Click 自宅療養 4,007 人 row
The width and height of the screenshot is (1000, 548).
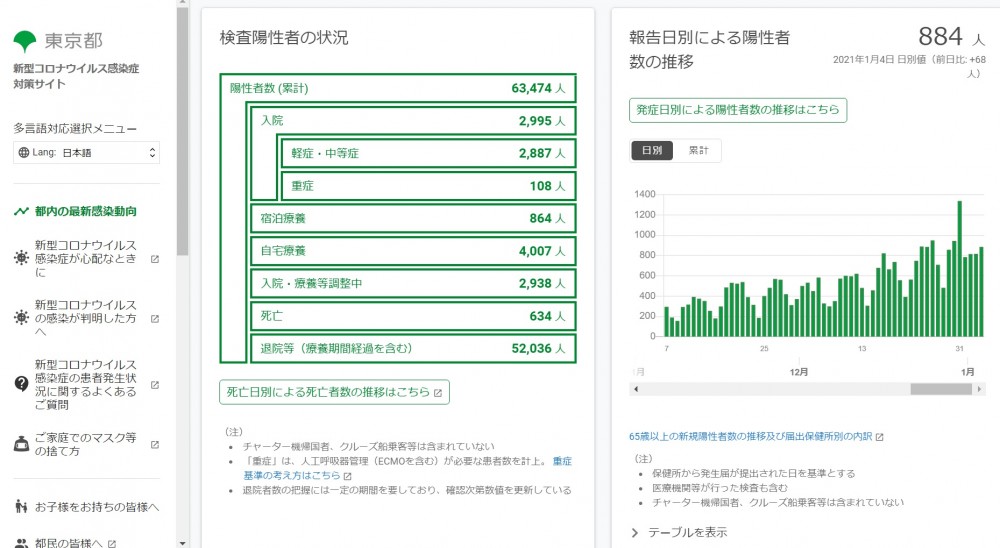click(x=413, y=251)
